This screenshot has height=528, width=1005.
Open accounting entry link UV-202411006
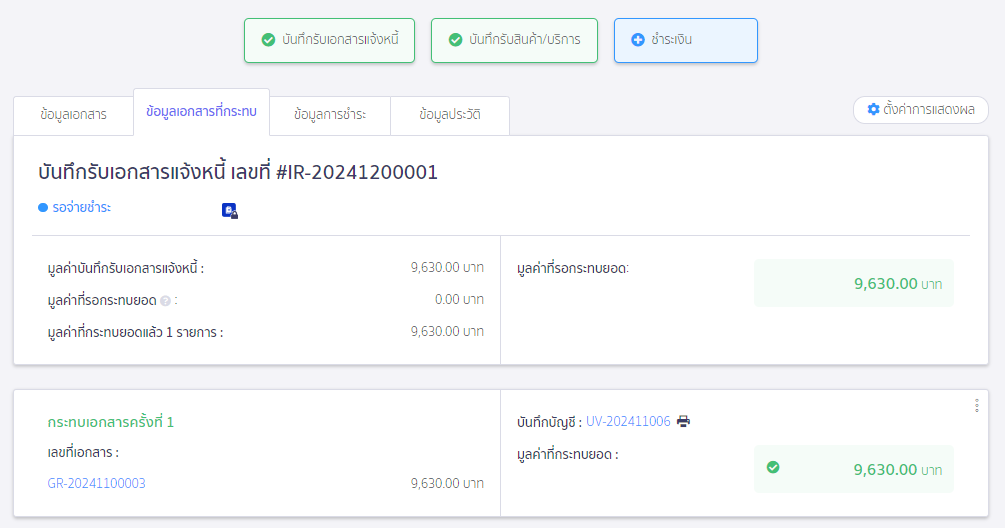point(628,422)
